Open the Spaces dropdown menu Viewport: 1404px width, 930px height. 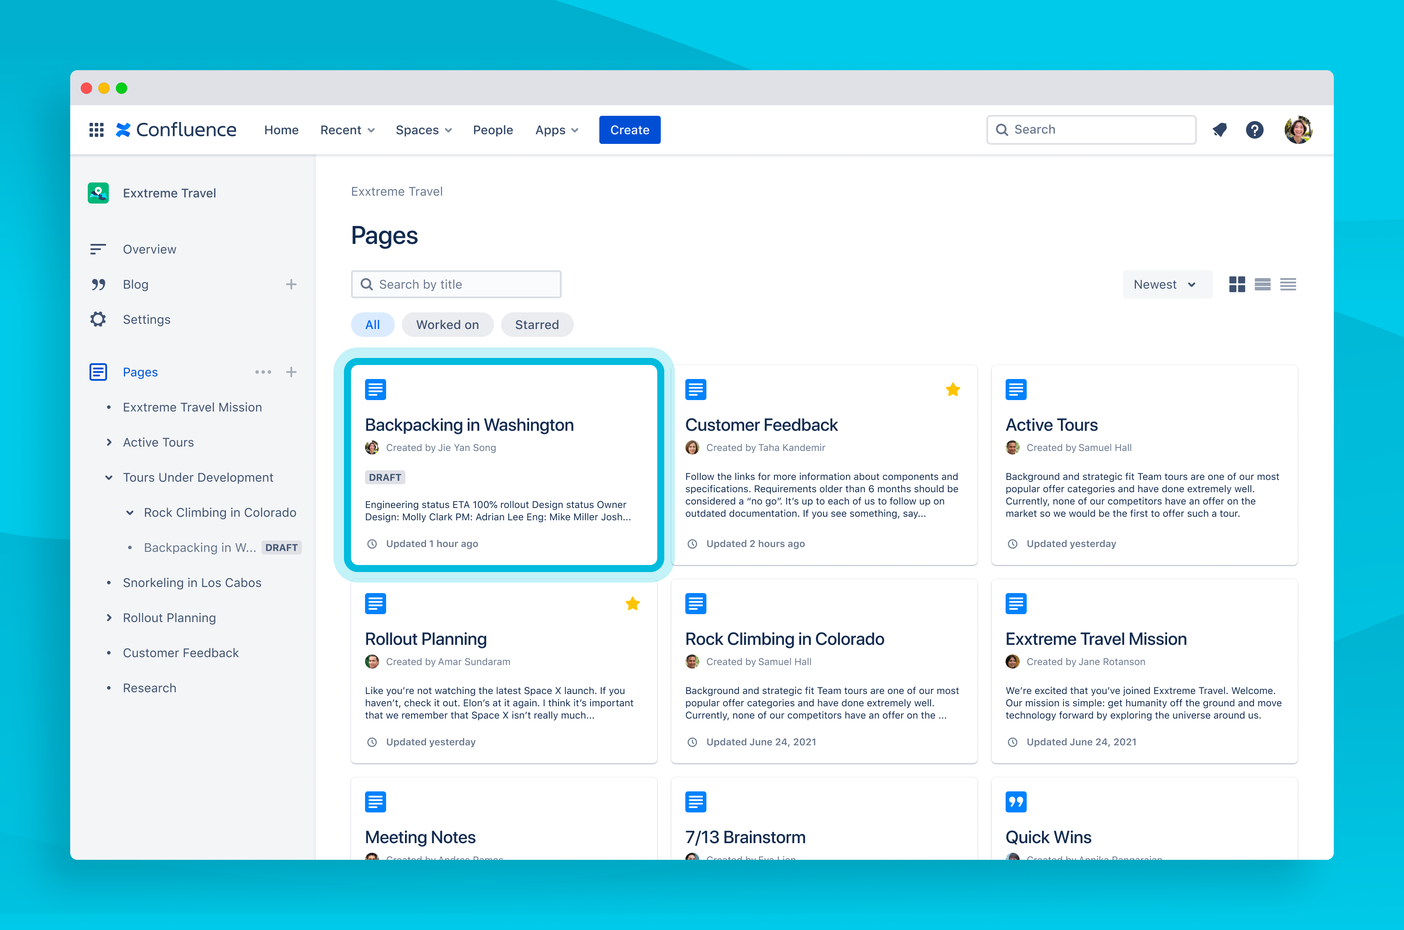[423, 130]
